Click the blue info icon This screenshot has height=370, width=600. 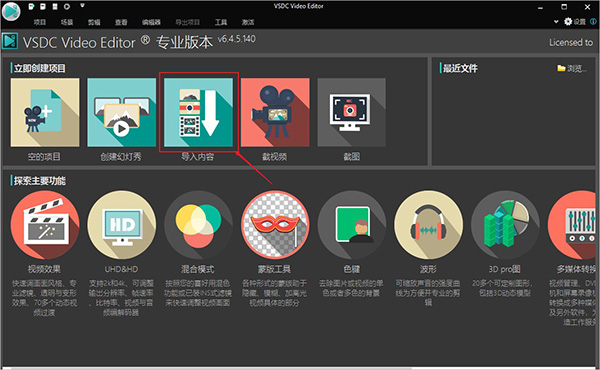[593, 21]
